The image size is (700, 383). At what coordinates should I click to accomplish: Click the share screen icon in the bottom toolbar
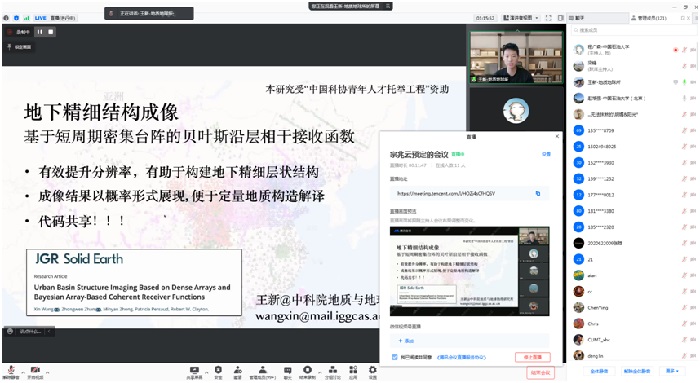click(x=194, y=373)
